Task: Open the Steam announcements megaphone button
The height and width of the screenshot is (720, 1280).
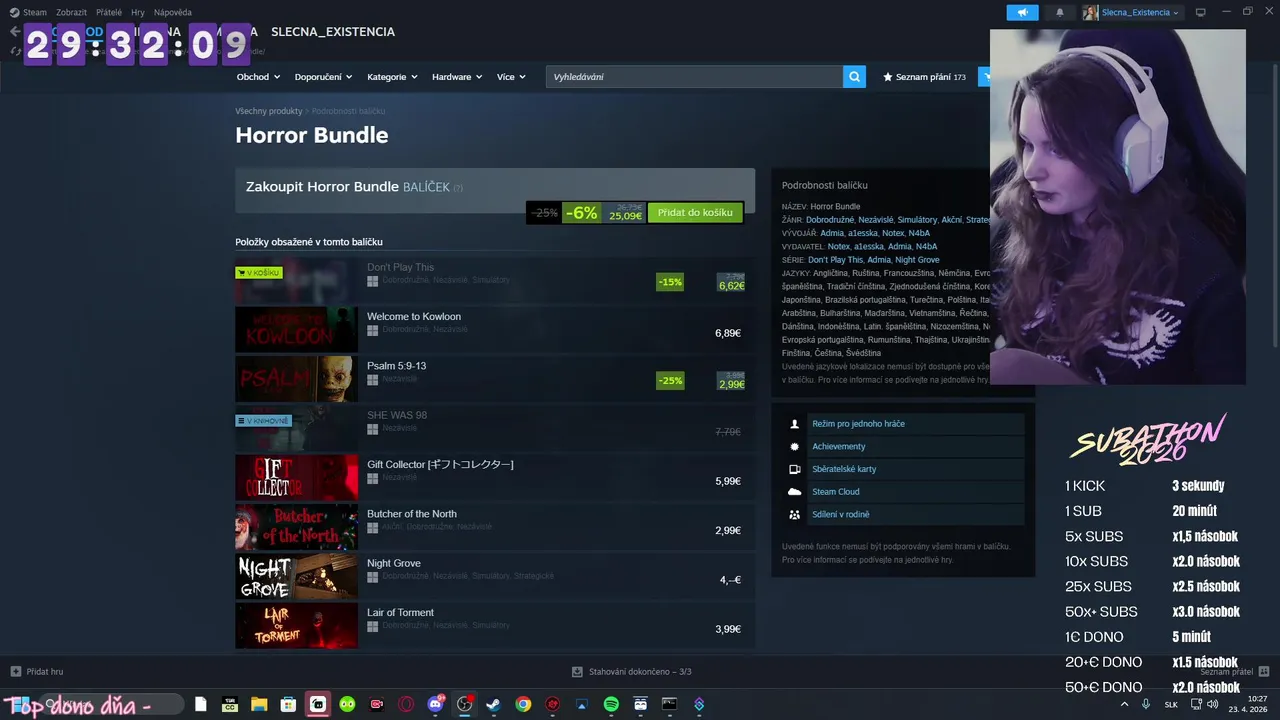Action: pos(1022,12)
